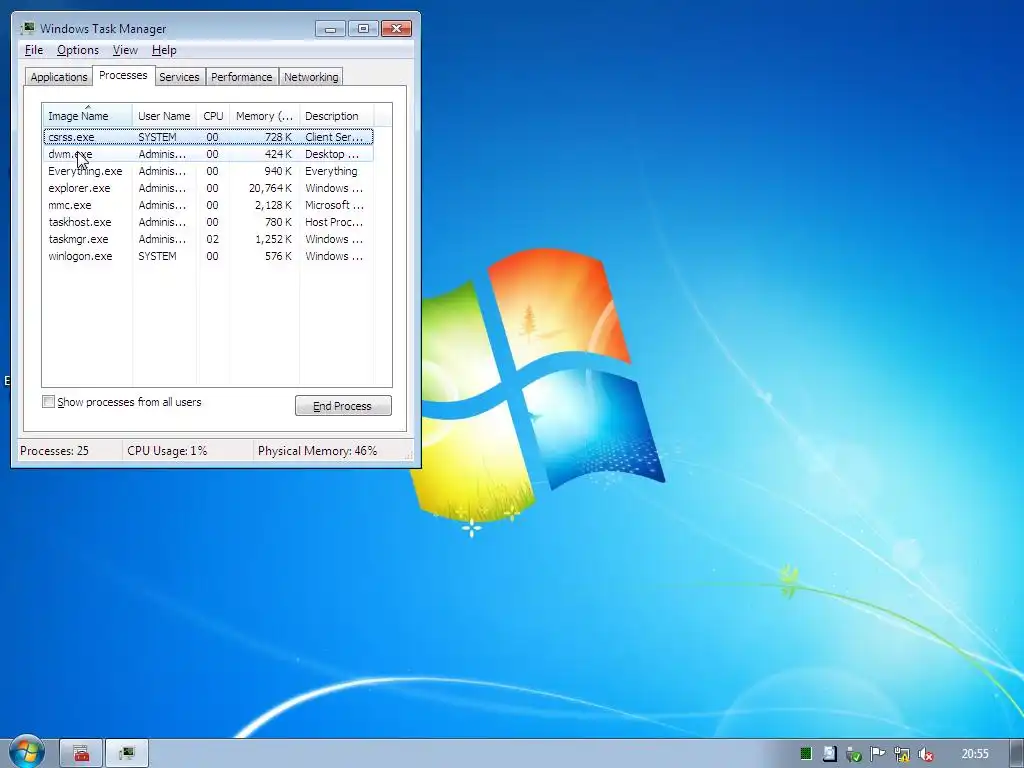Viewport: 1024px width, 768px height.
Task: Click the 20:55 taskbar clock
Action: pos(974,754)
